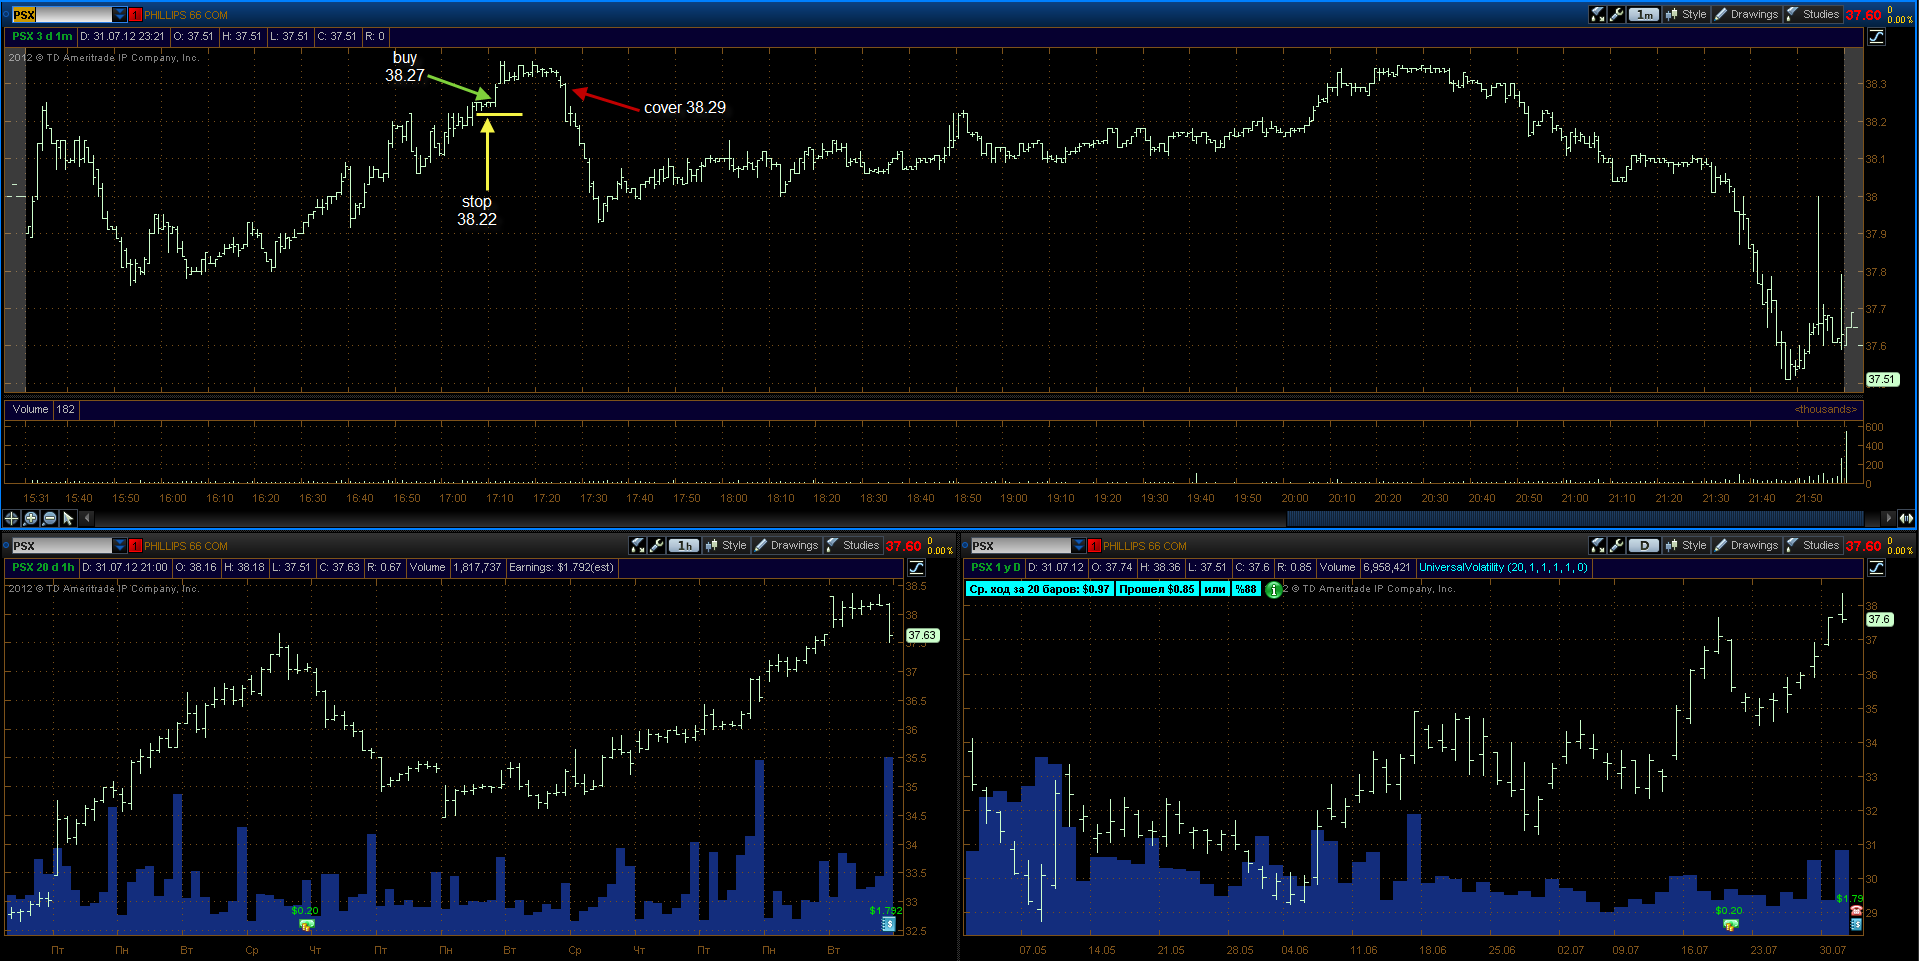Click the D timeframe button on daily chart
1919x961 pixels.
coord(1644,545)
